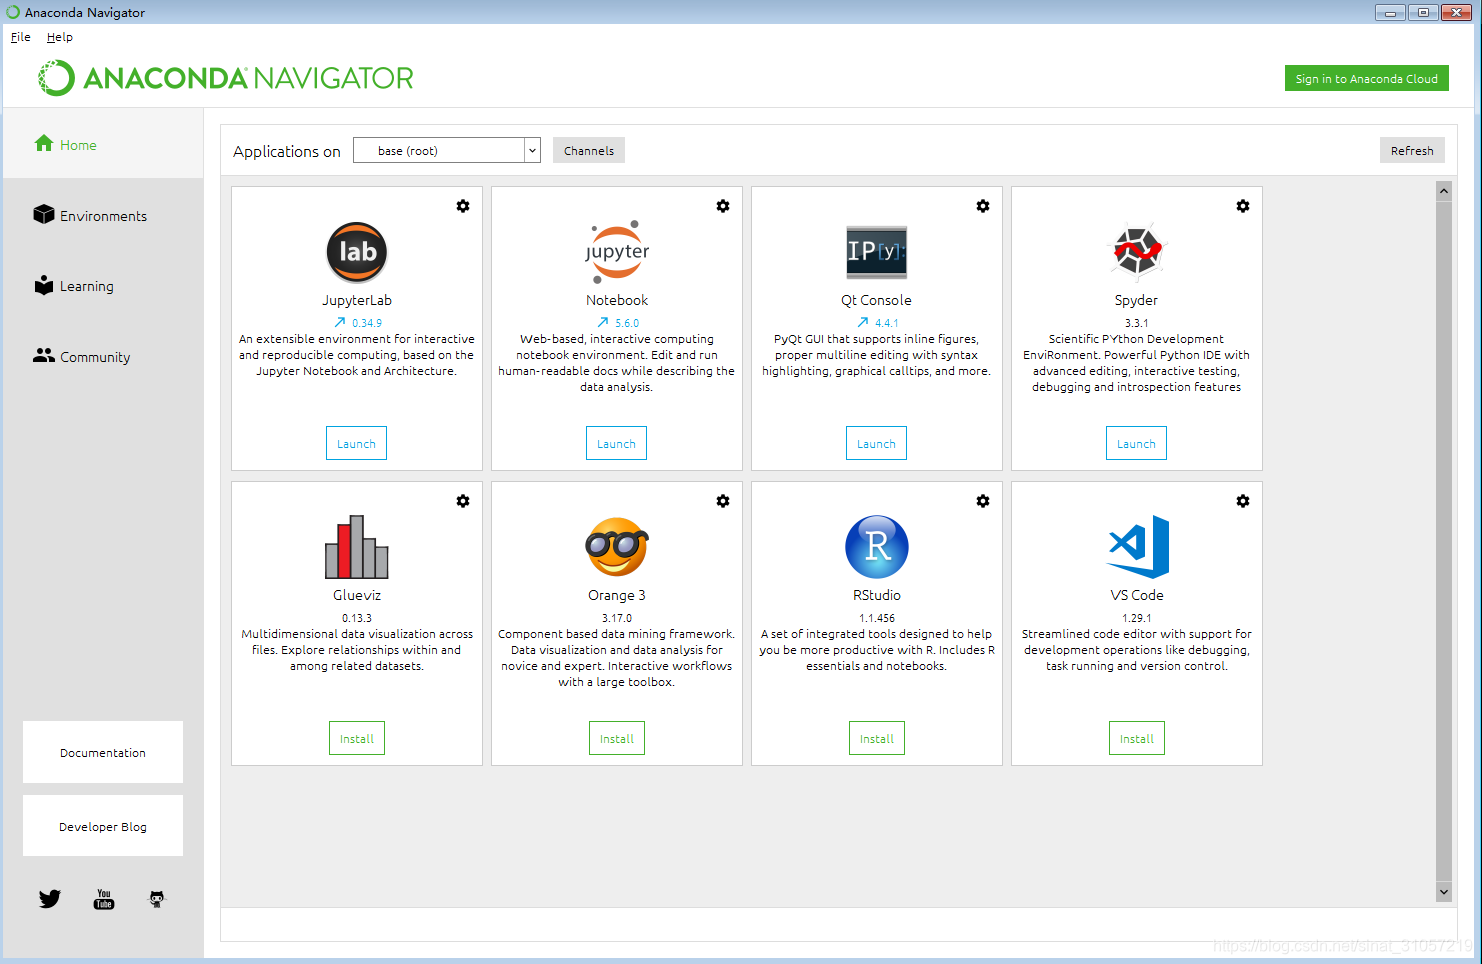Open Anaconda Twitter page icon
Screen dimensions: 1482x964
50,899
